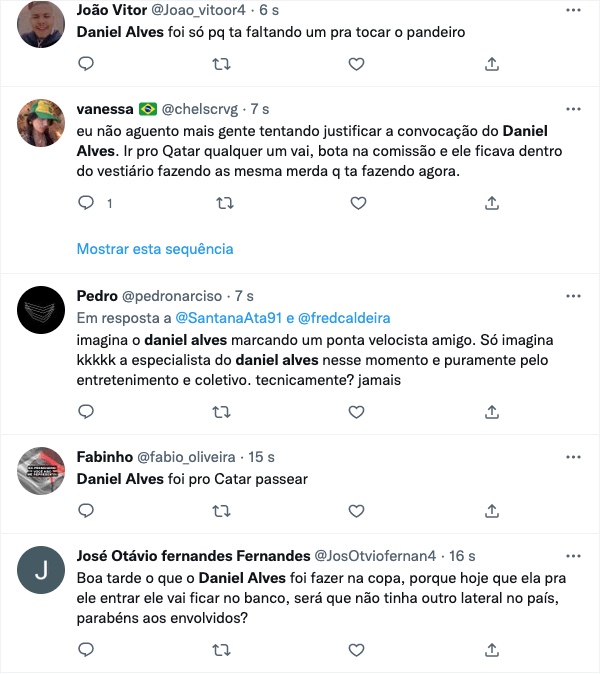This screenshot has width=604, height=674.
Task: Like João Vitor's tweet
Action: [x=356, y=64]
